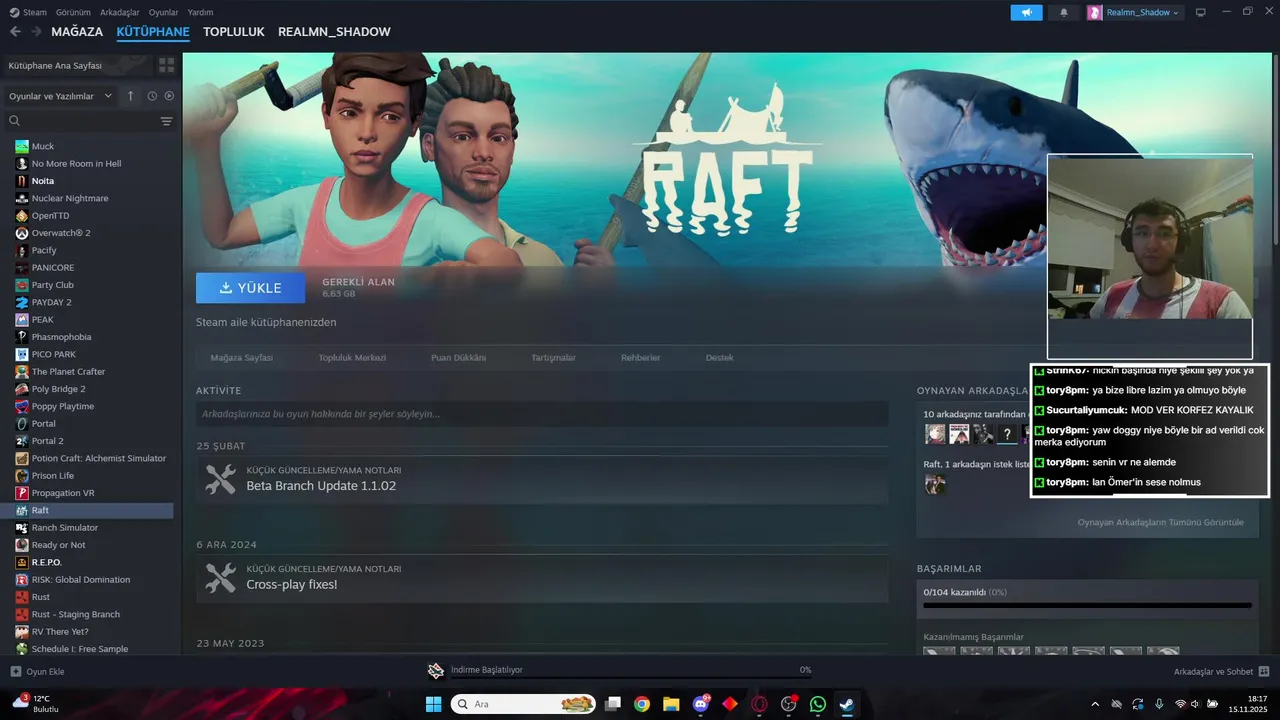Viewport: 1280px width, 720px height.
Task: Click the Portal 2 game icon
Action: [x=22, y=441]
